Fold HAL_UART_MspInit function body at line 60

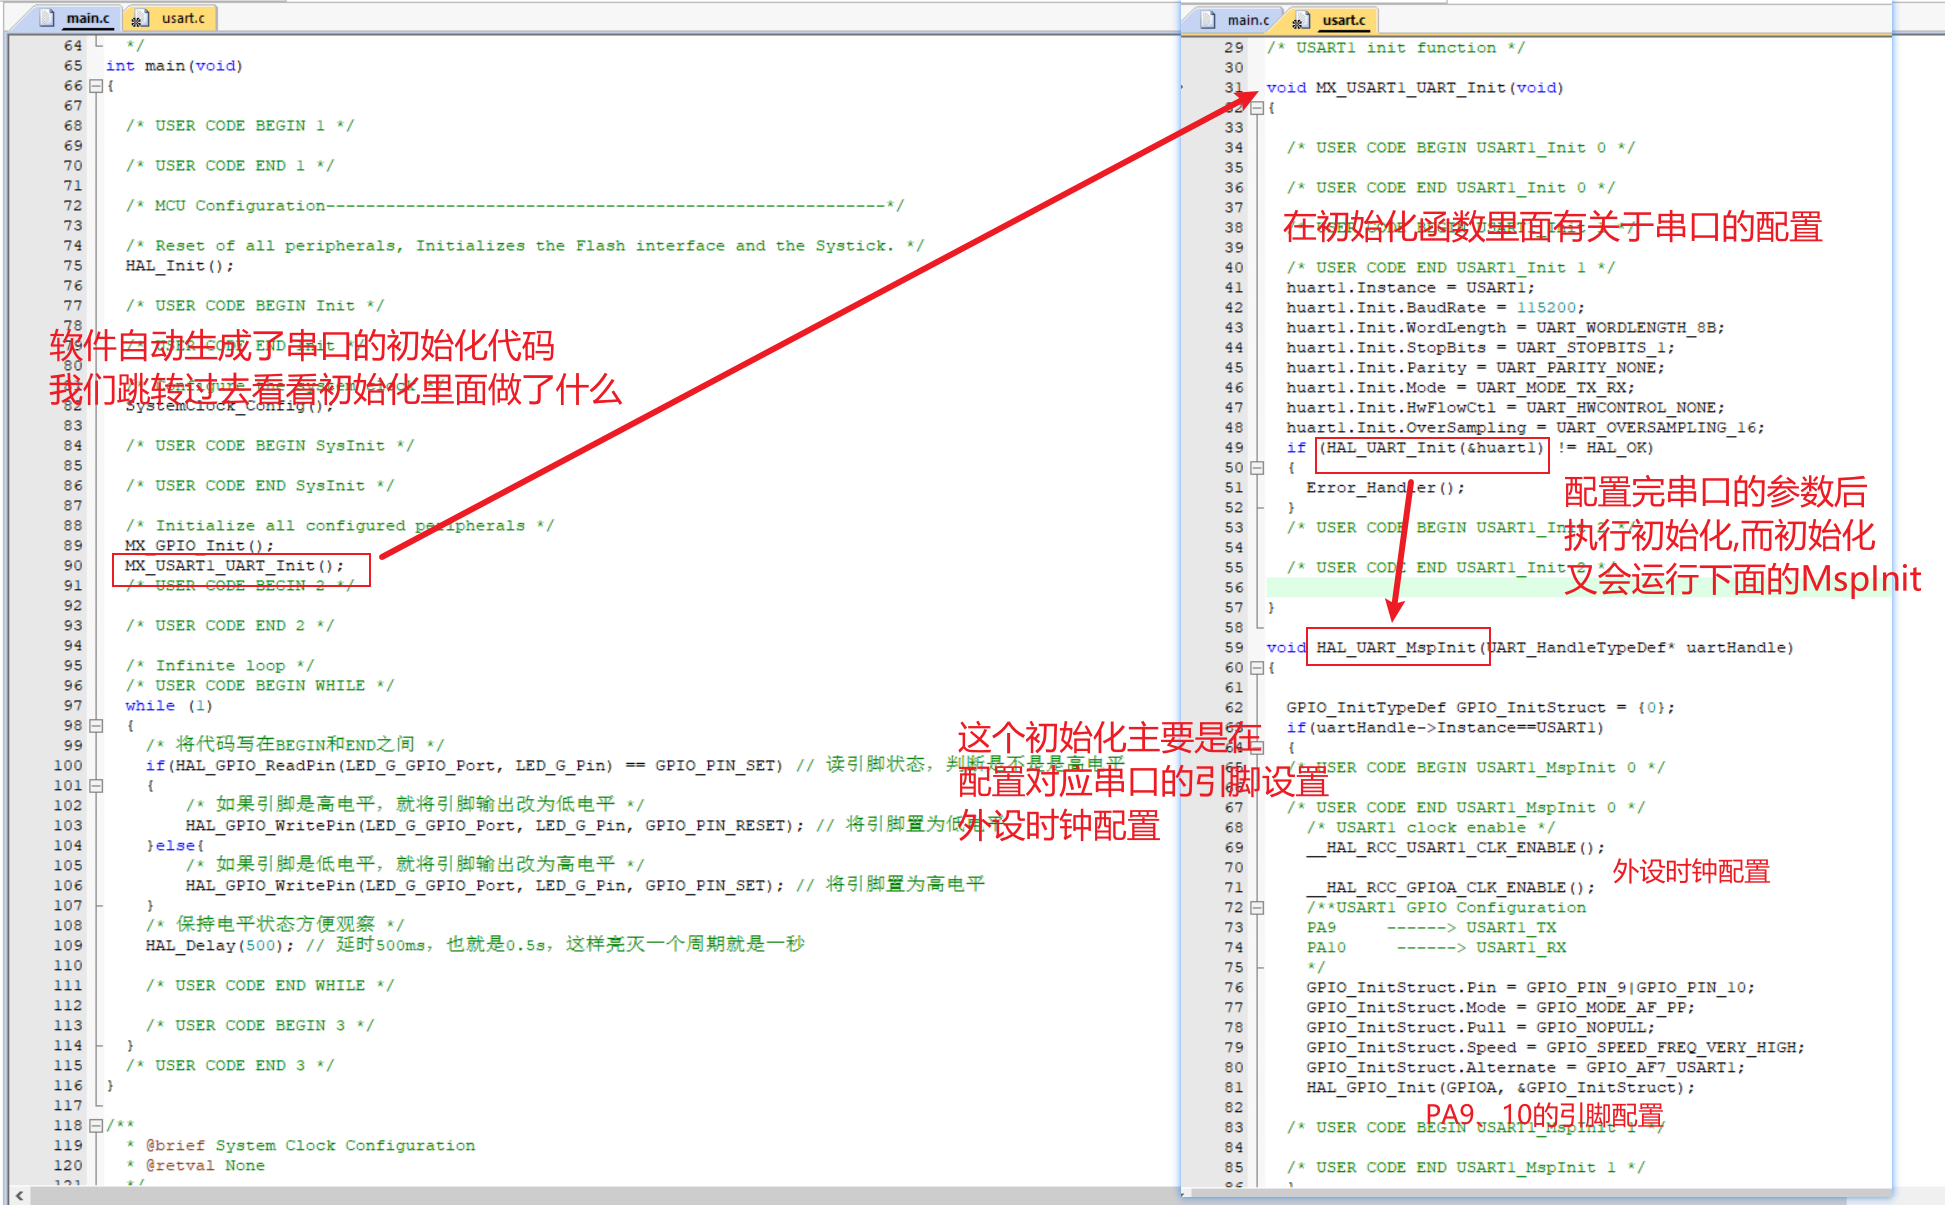click(x=1257, y=668)
